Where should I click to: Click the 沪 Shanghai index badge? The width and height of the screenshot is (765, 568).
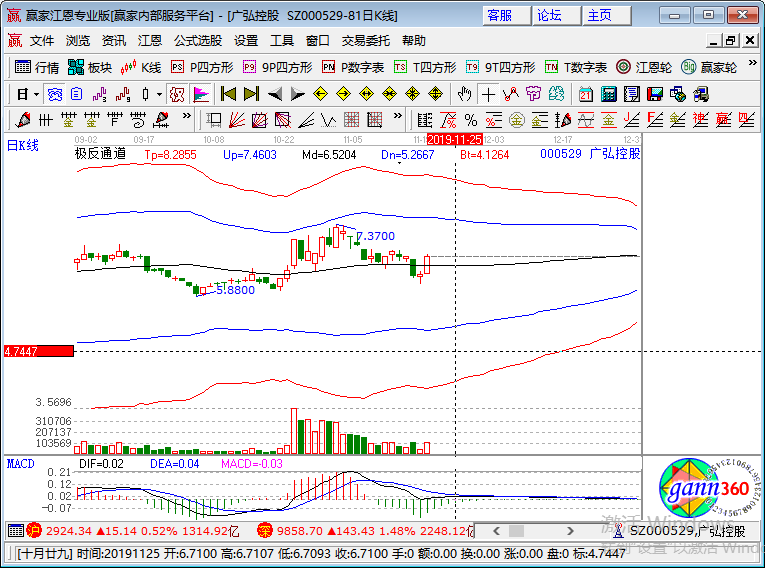tap(35, 530)
